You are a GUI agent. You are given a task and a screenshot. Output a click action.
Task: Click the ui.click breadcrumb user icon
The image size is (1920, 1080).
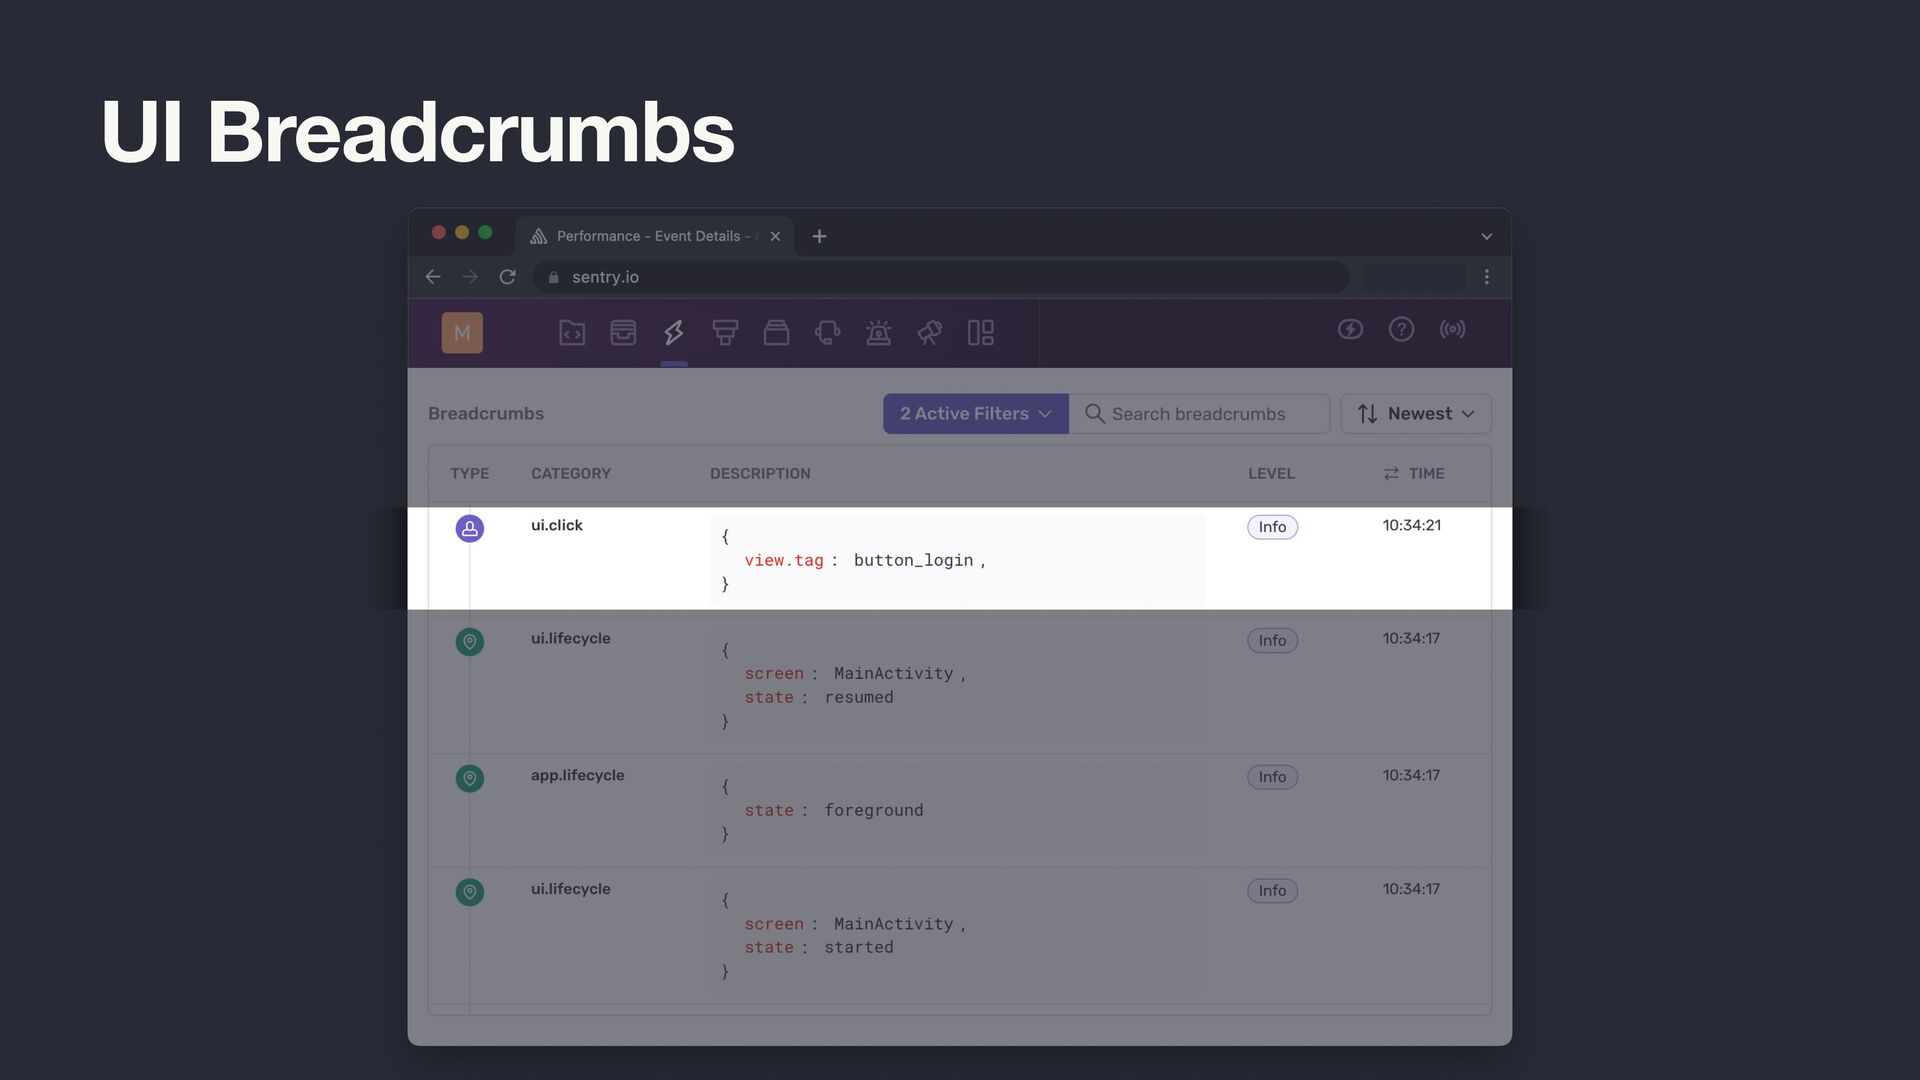click(470, 528)
